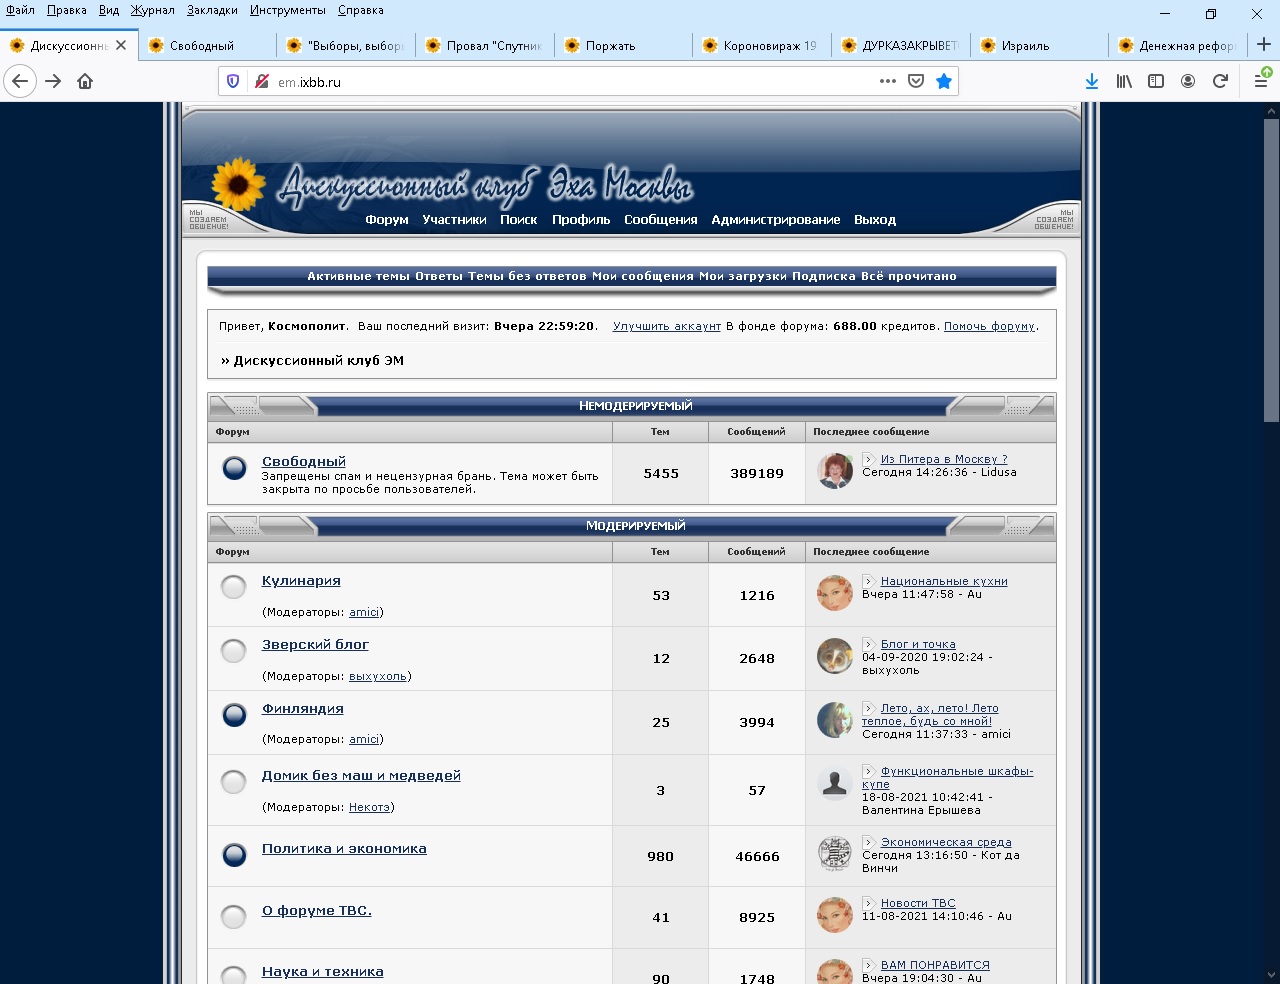
Task: Click the Домик без маш status icon
Action: [x=234, y=782]
